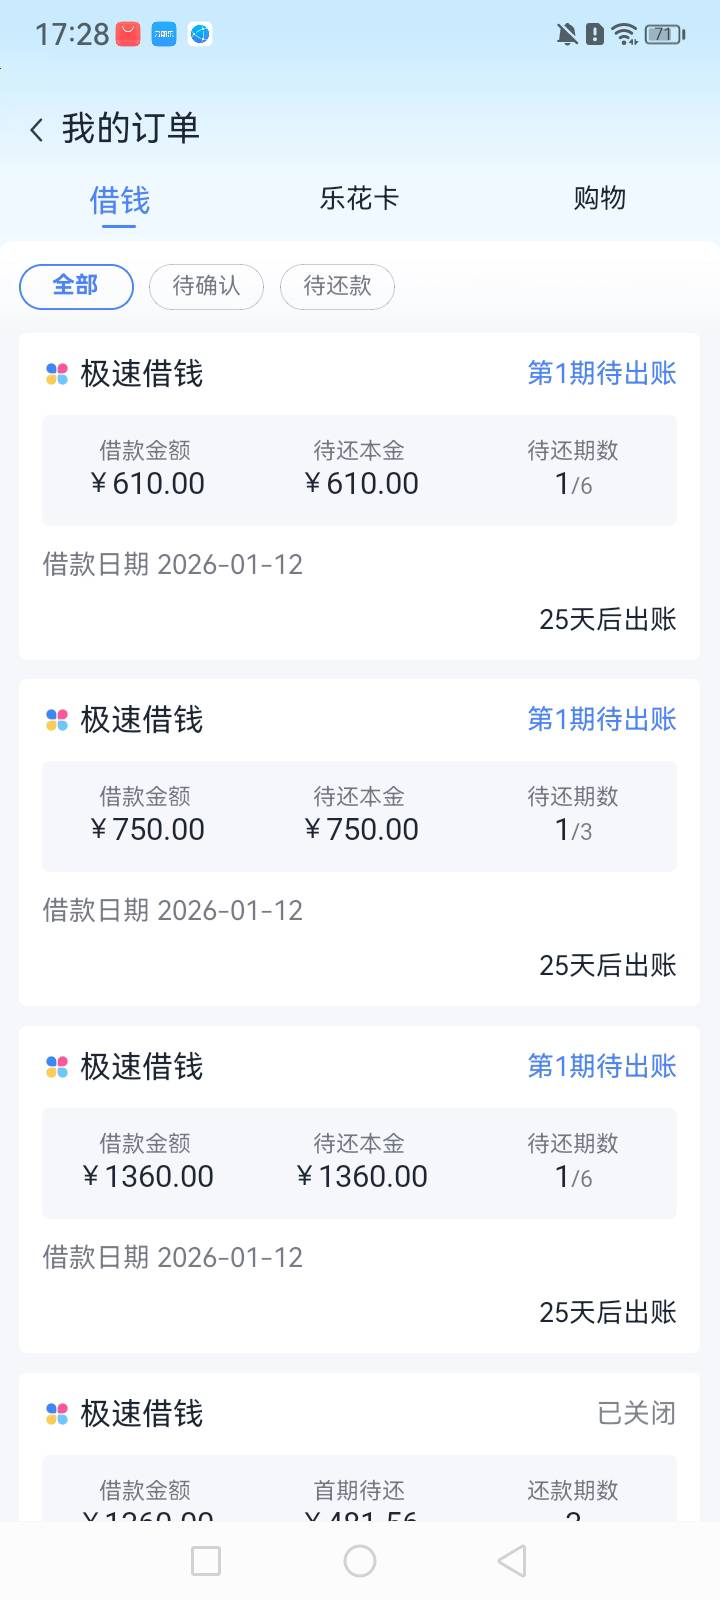Image resolution: width=720 pixels, height=1600 pixels.
Task: Select the 待确认 filter chip
Action: click(x=206, y=286)
